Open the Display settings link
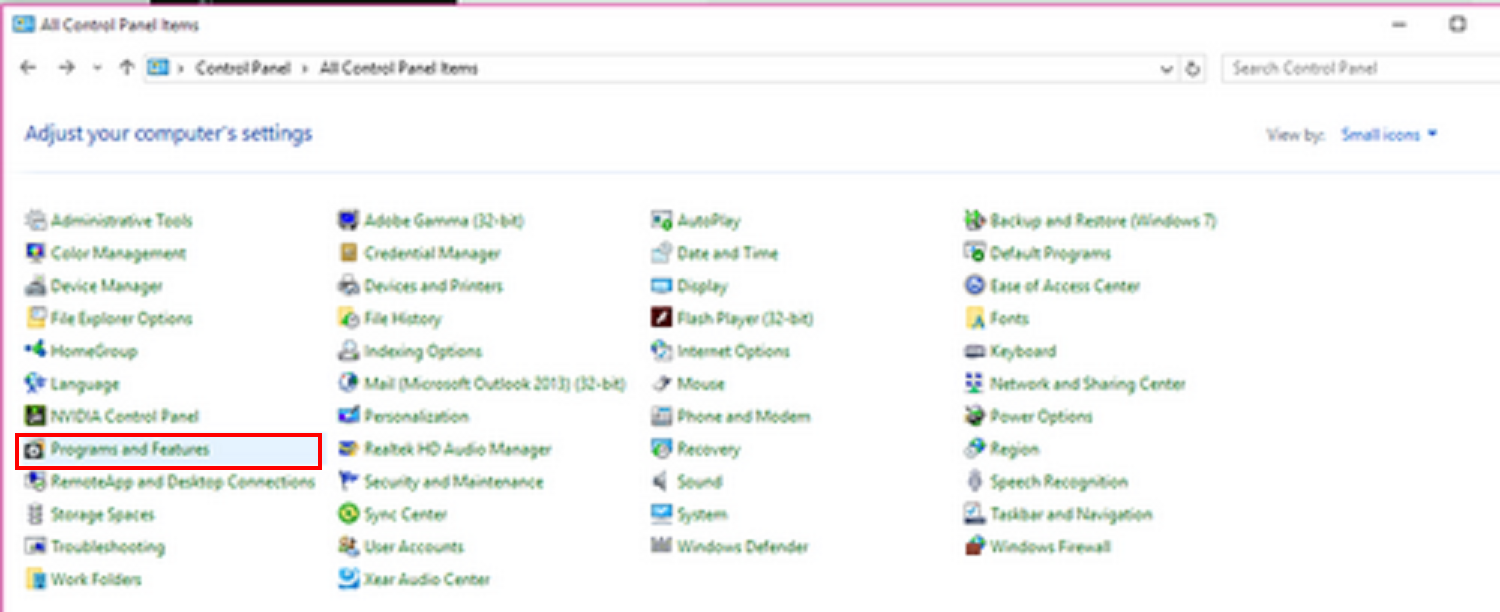 (x=702, y=286)
